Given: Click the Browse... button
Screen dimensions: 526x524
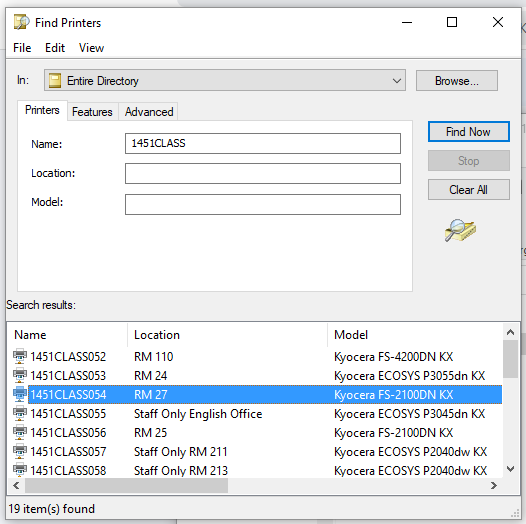Looking at the screenshot, I should 457,81.
